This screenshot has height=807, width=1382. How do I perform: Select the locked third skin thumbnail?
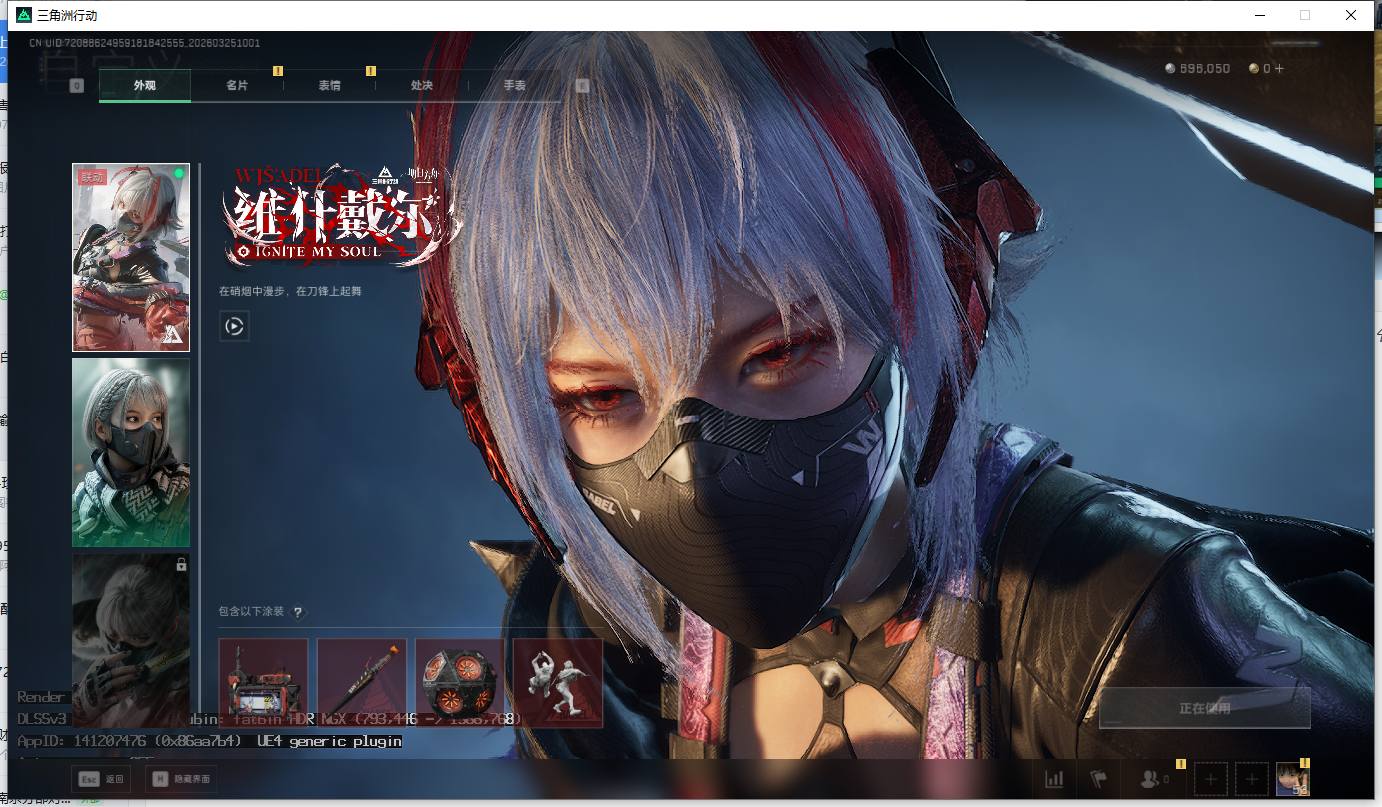click(131, 640)
